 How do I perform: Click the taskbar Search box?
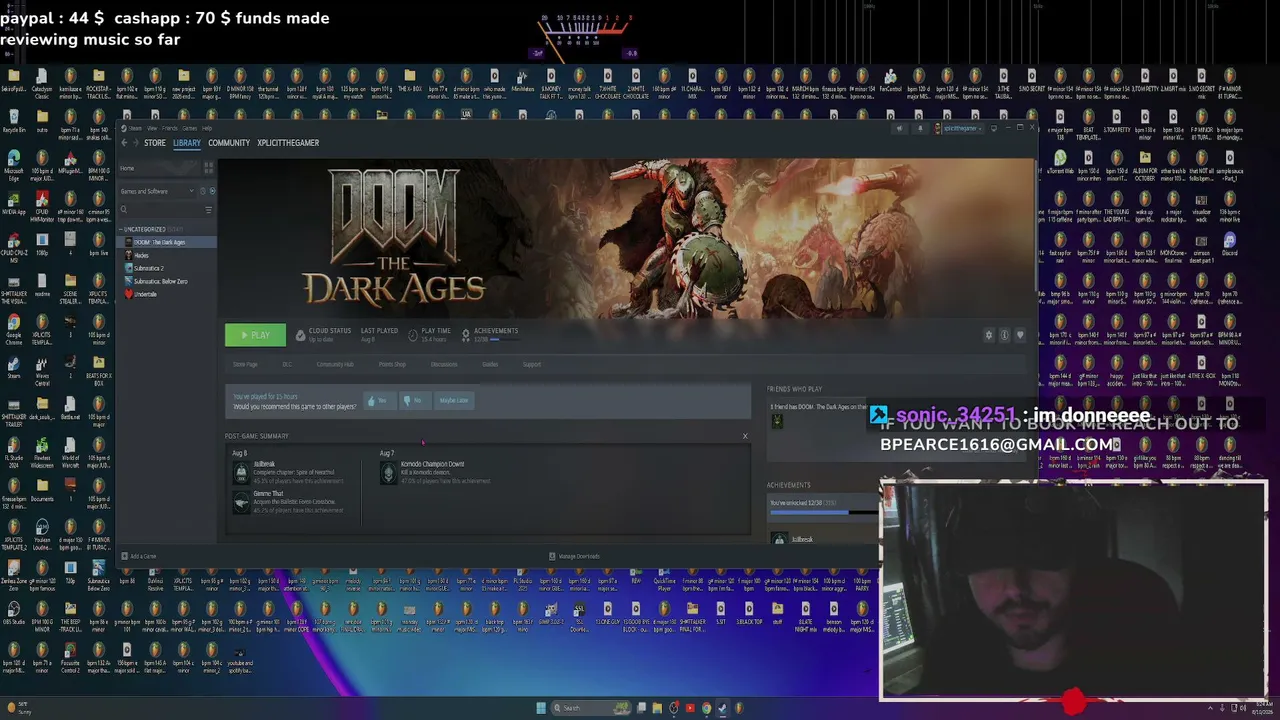coord(589,708)
